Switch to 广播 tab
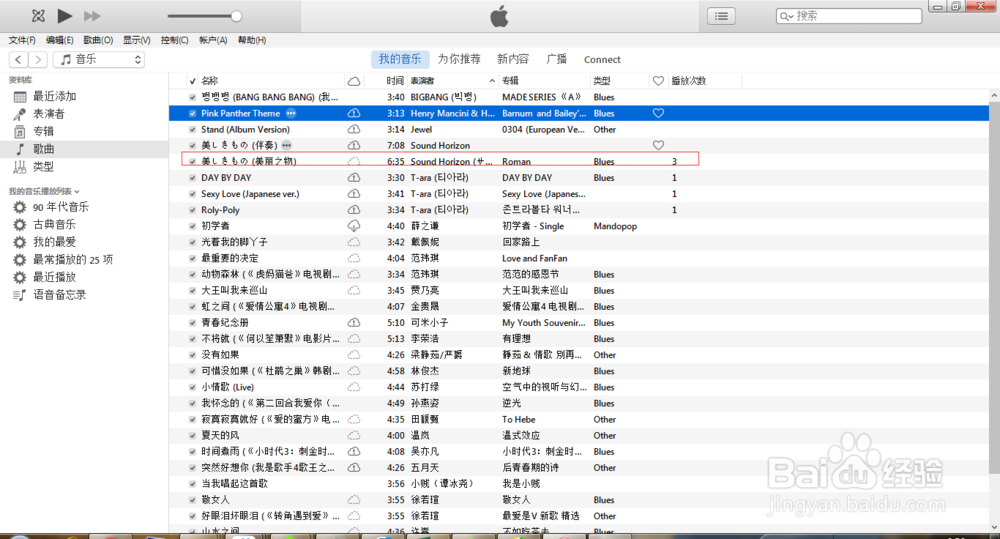1000x539 pixels. pyautogui.click(x=557, y=59)
